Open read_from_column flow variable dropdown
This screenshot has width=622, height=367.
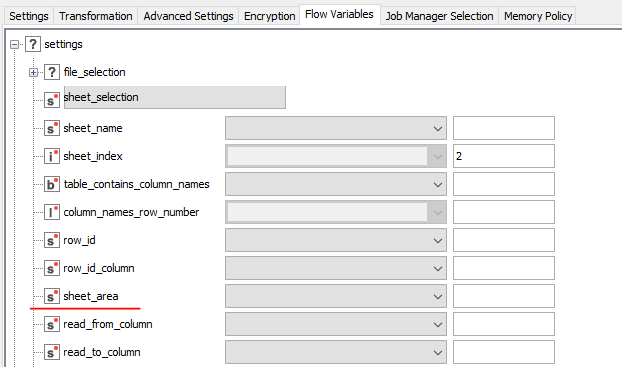[x=336, y=324]
